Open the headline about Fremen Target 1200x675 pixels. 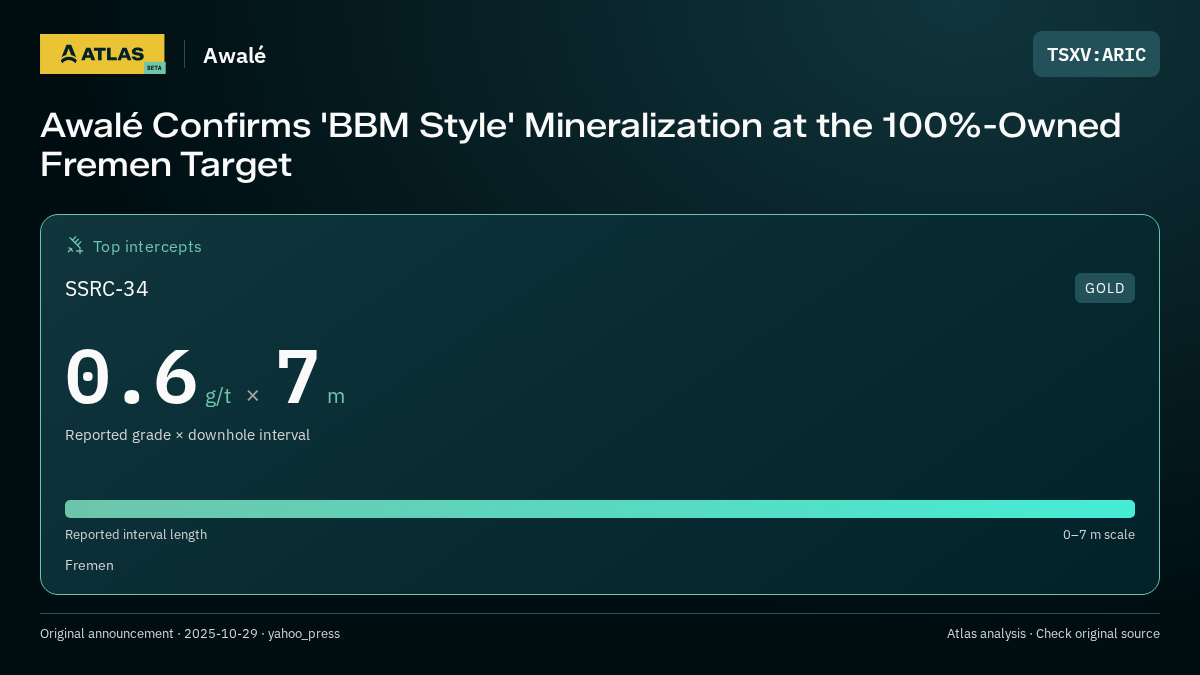coord(580,144)
